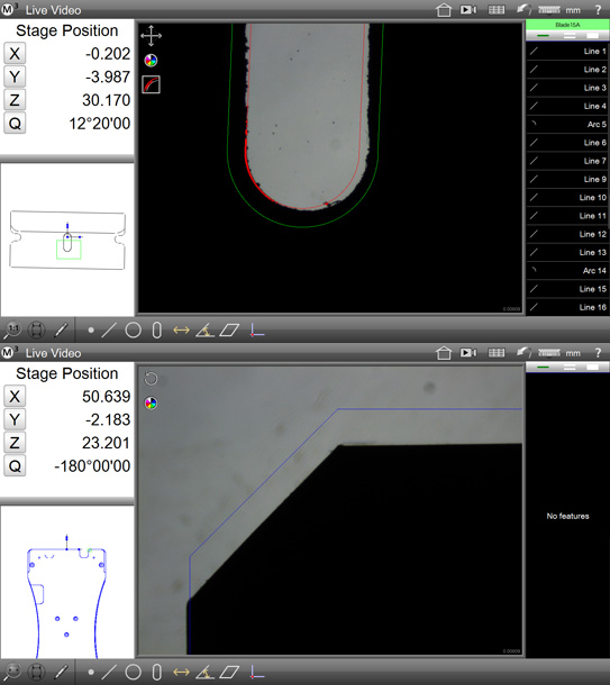This screenshot has width=610, height=685.
Task: Click the arc profile icon in upper video
Action: pos(151,84)
